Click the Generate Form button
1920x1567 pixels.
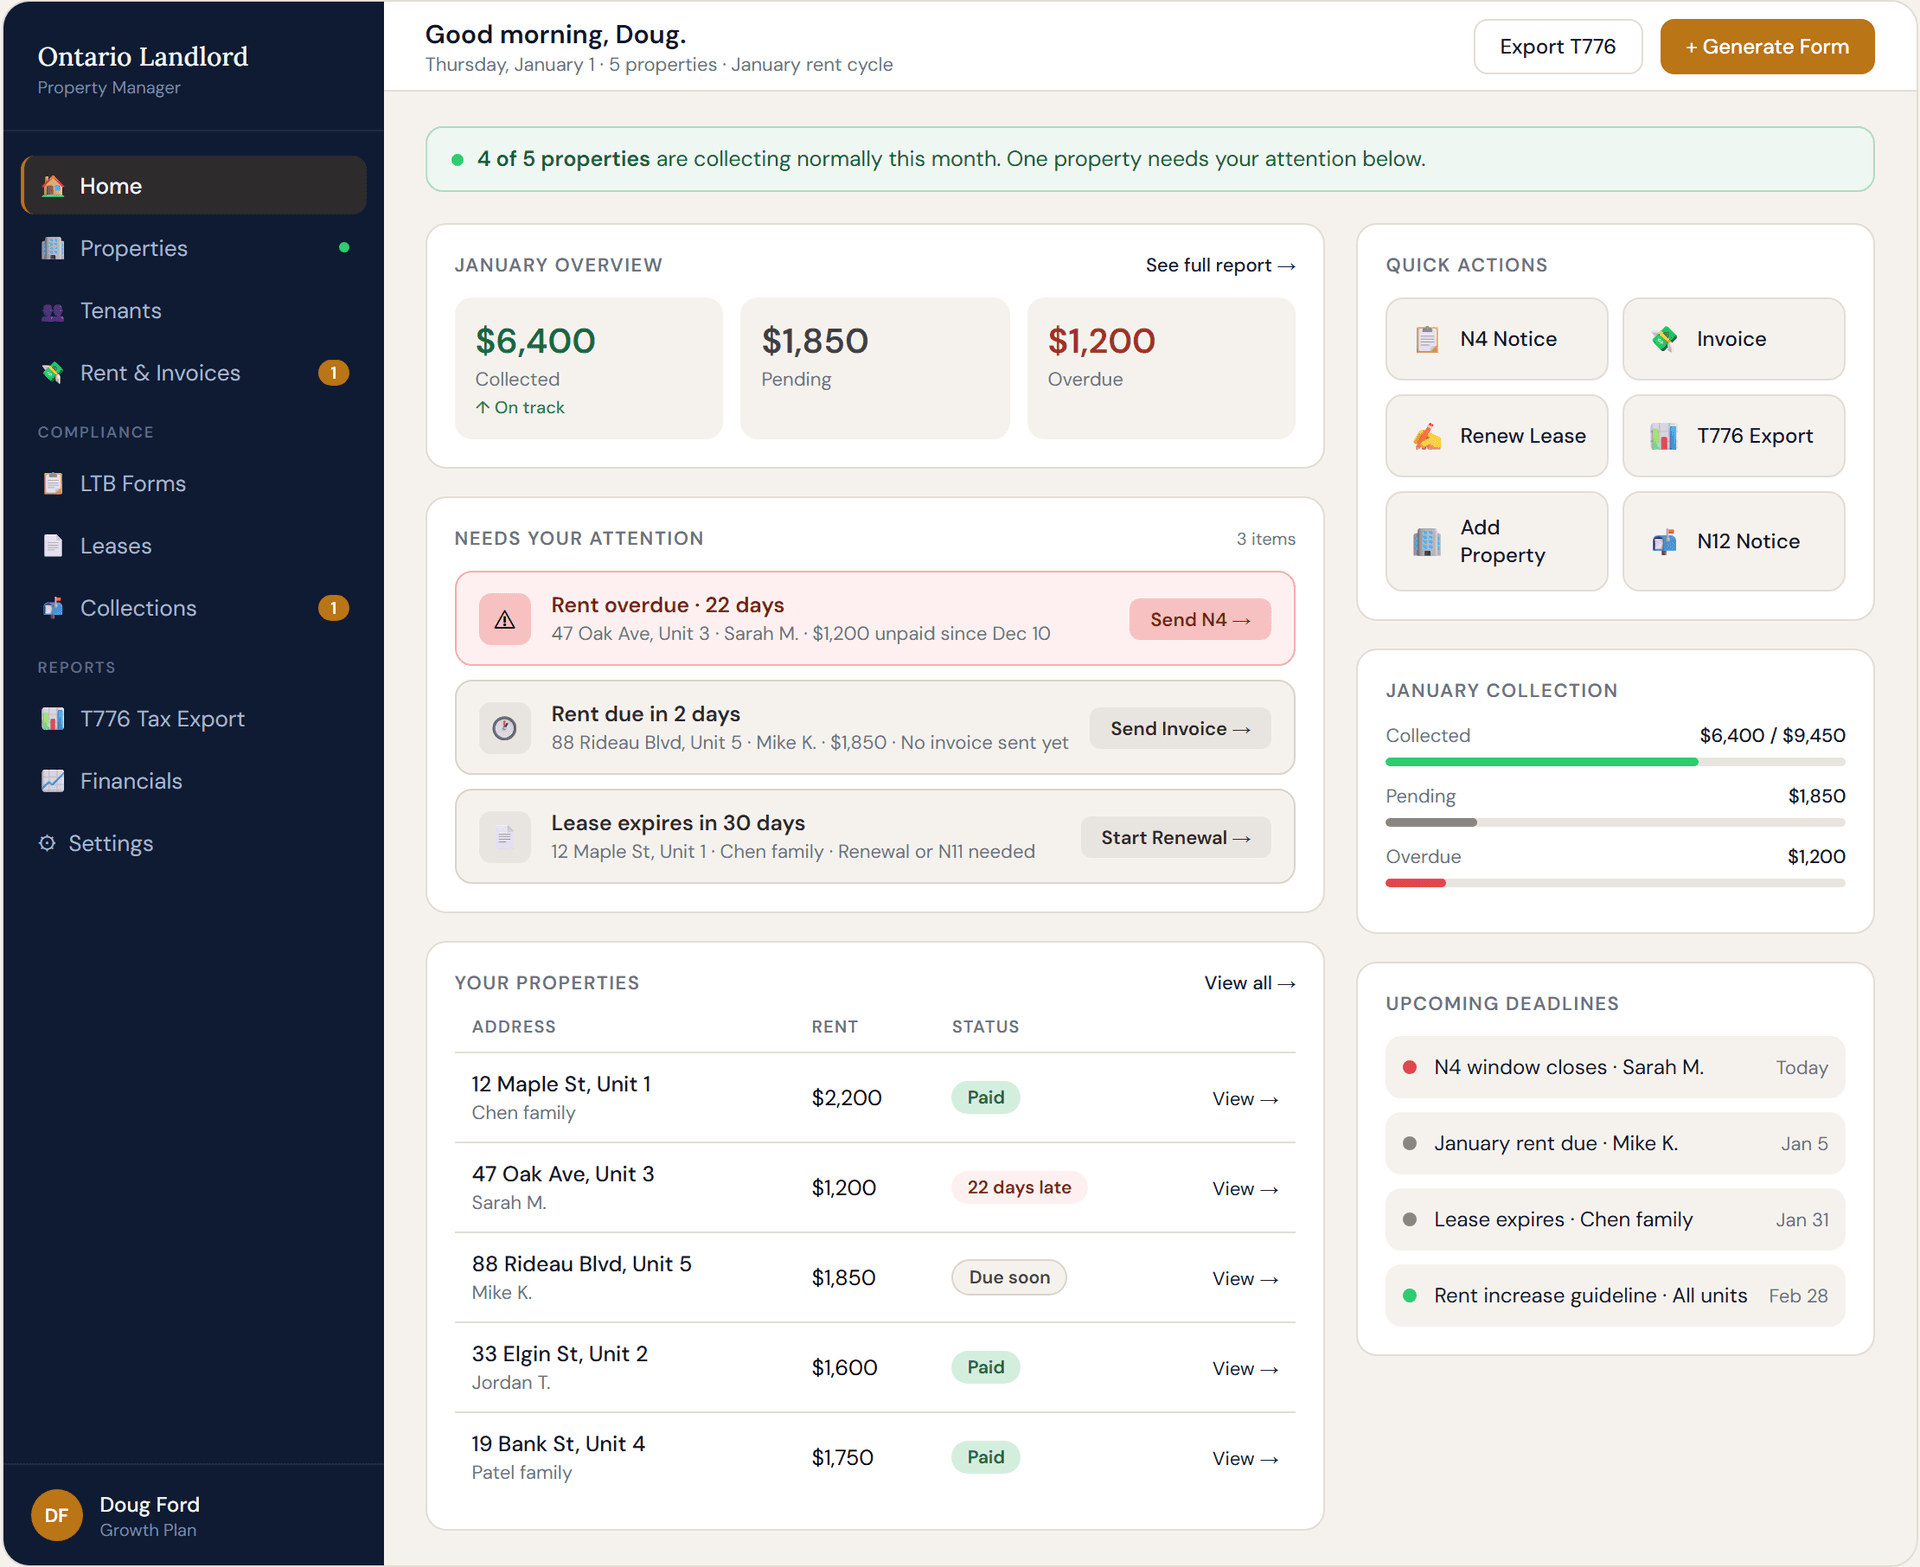point(1766,46)
